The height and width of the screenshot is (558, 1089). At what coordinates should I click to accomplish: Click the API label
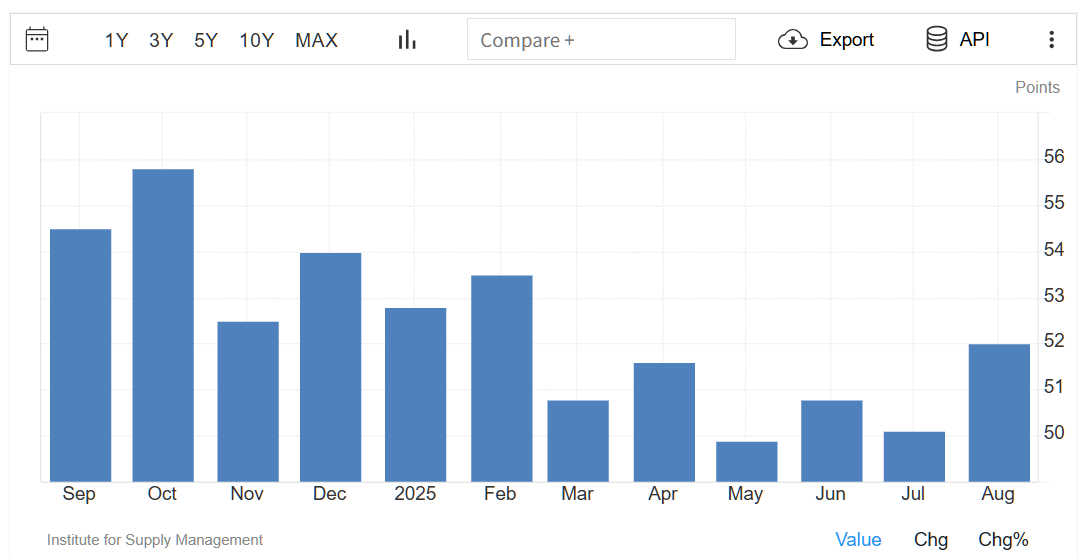point(974,40)
